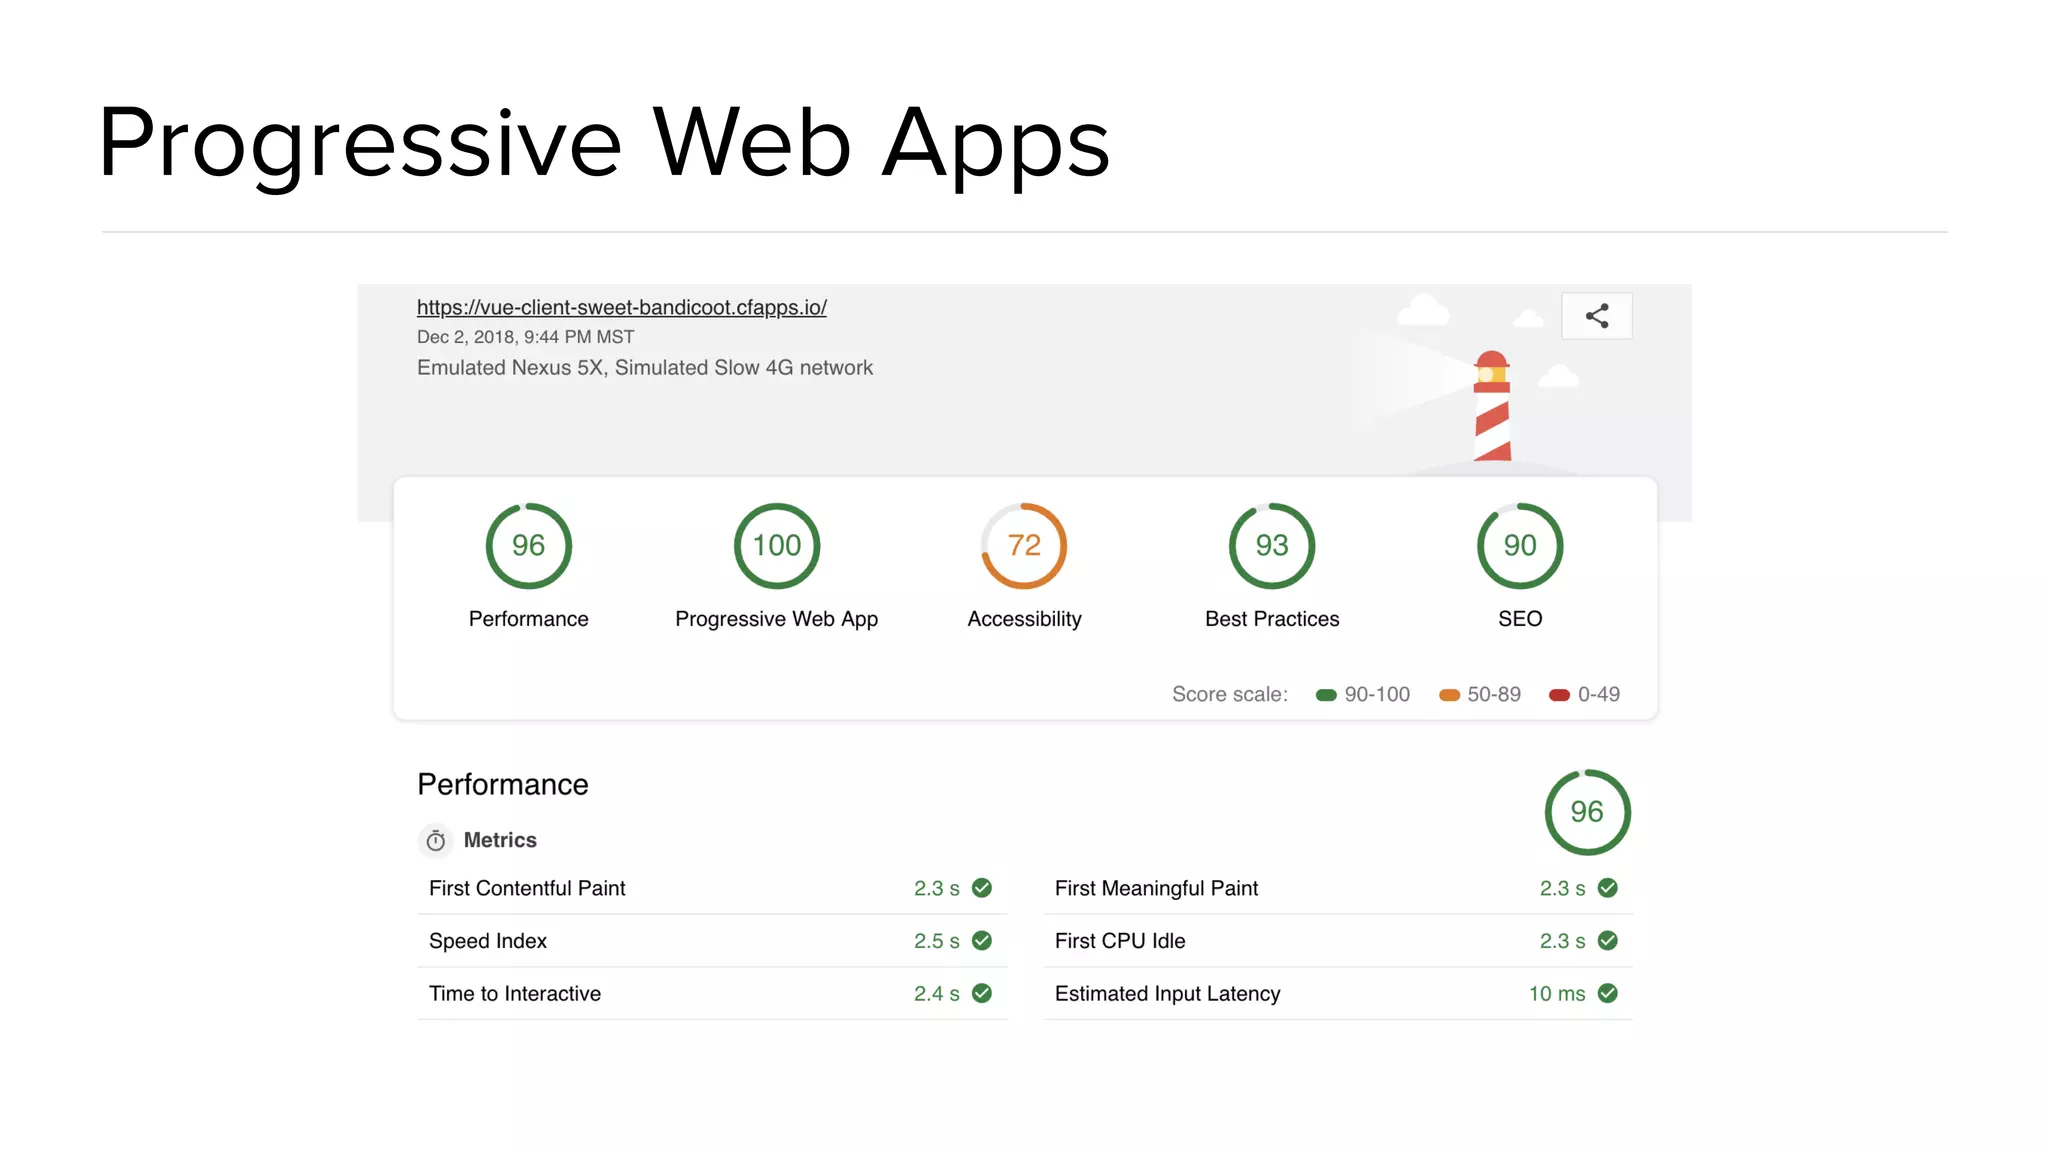2048x1152 pixels.
Task: Open the vue-client-sweet-bandicoot URL link
Action: pyautogui.click(x=621, y=308)
